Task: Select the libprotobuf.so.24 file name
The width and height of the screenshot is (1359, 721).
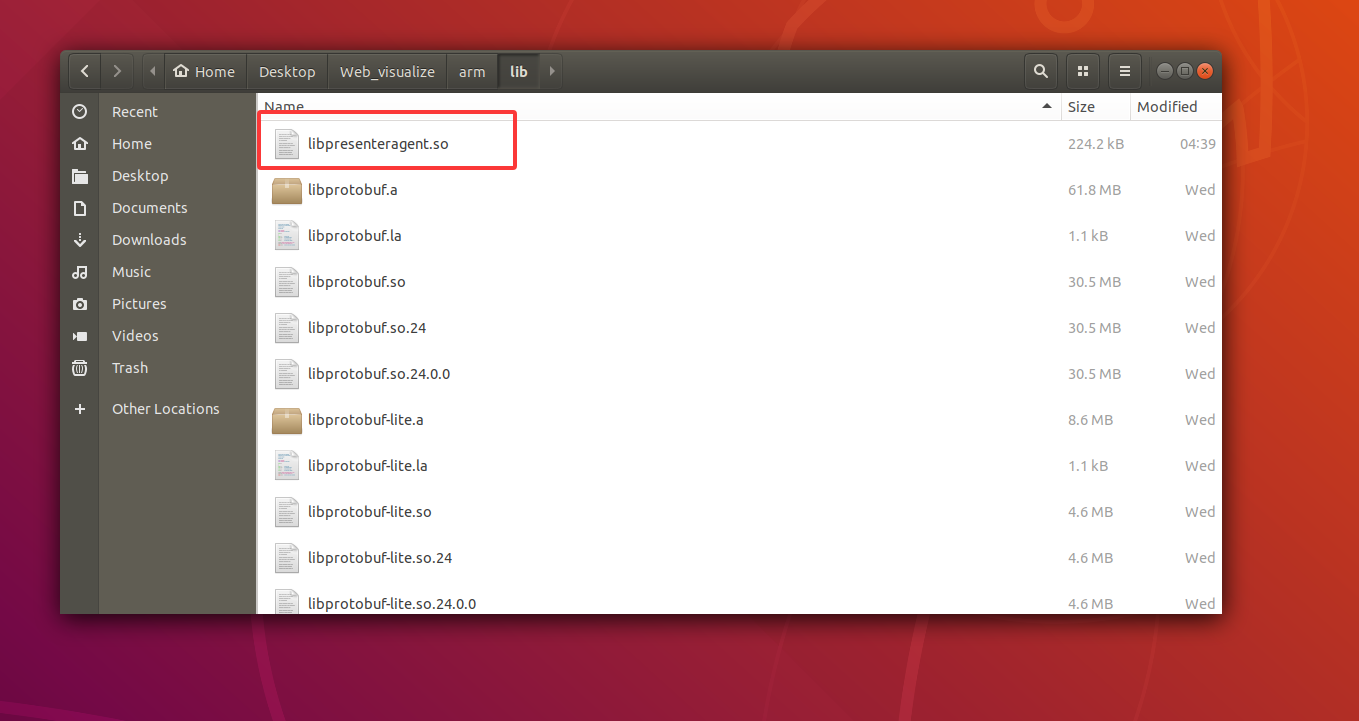Action: [x=367, y=328]
